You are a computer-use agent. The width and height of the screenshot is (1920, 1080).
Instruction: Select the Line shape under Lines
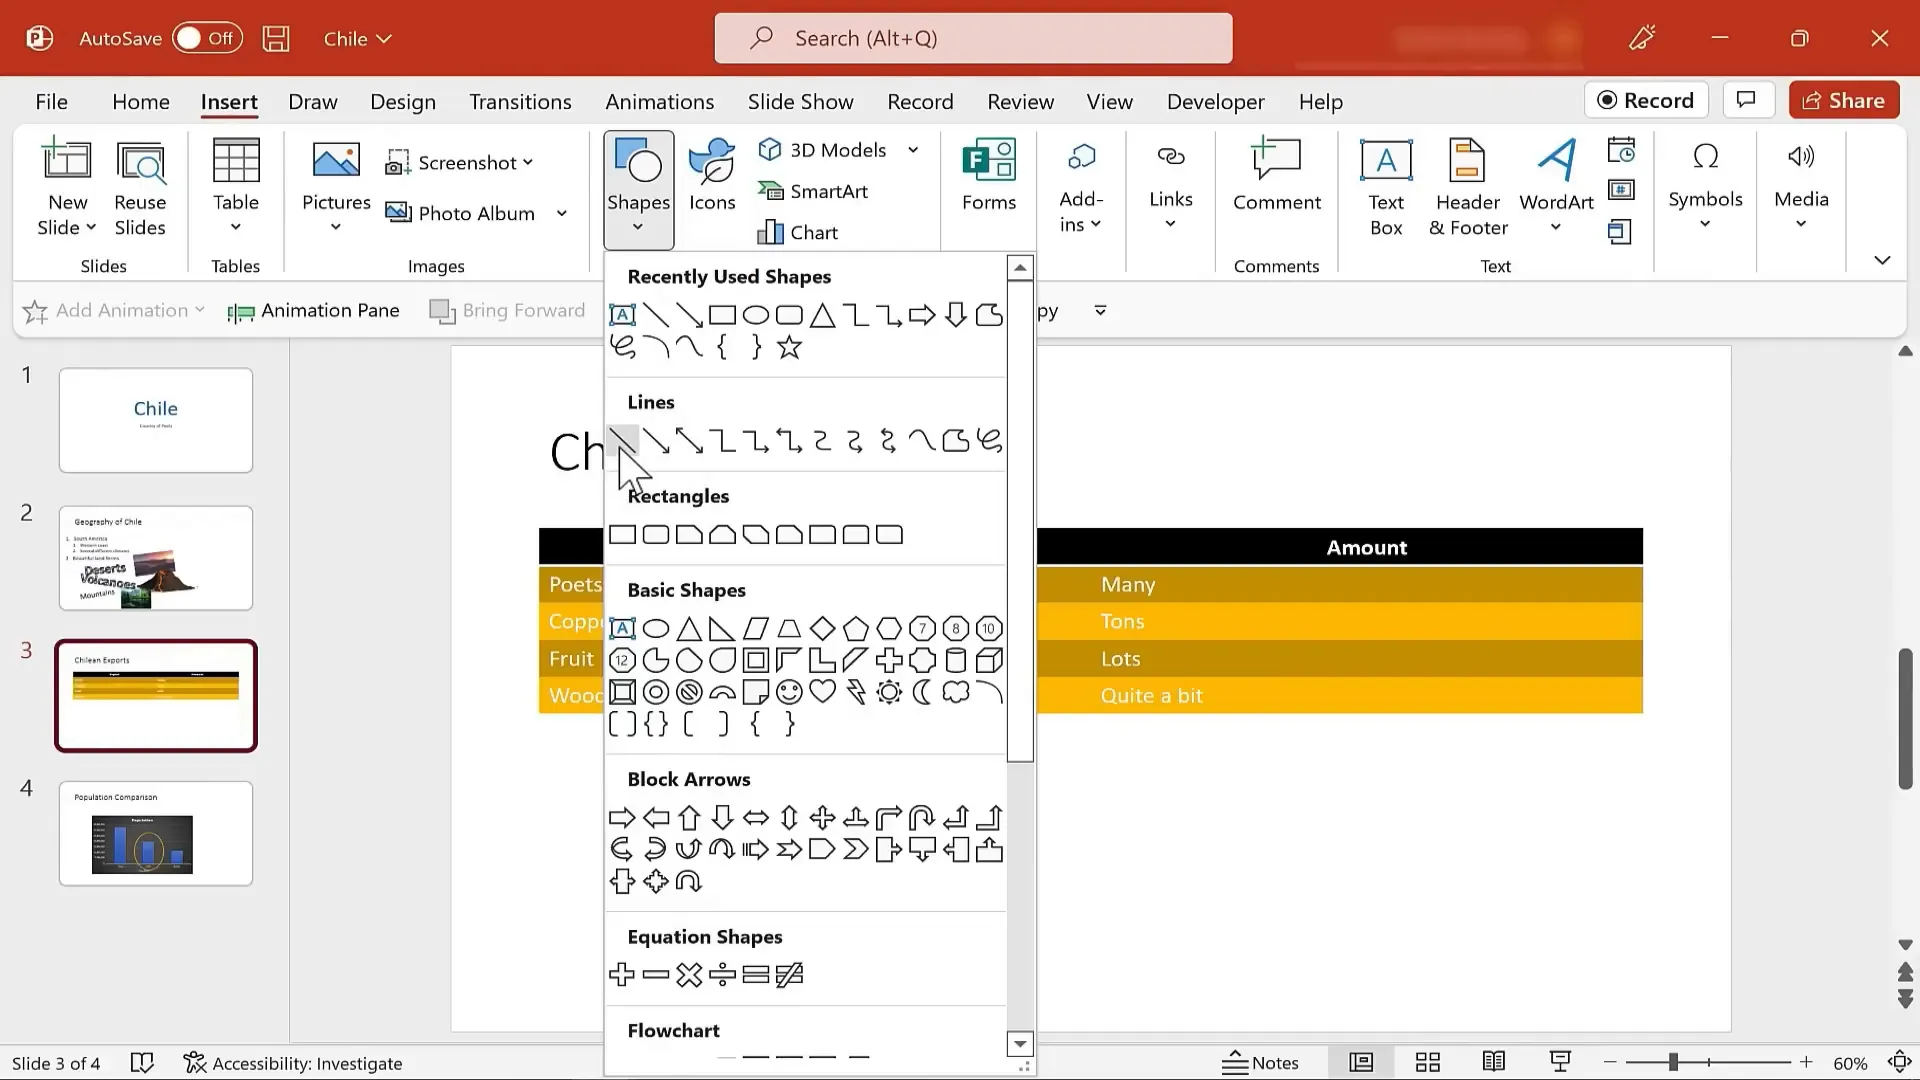[x=622, y=440]
